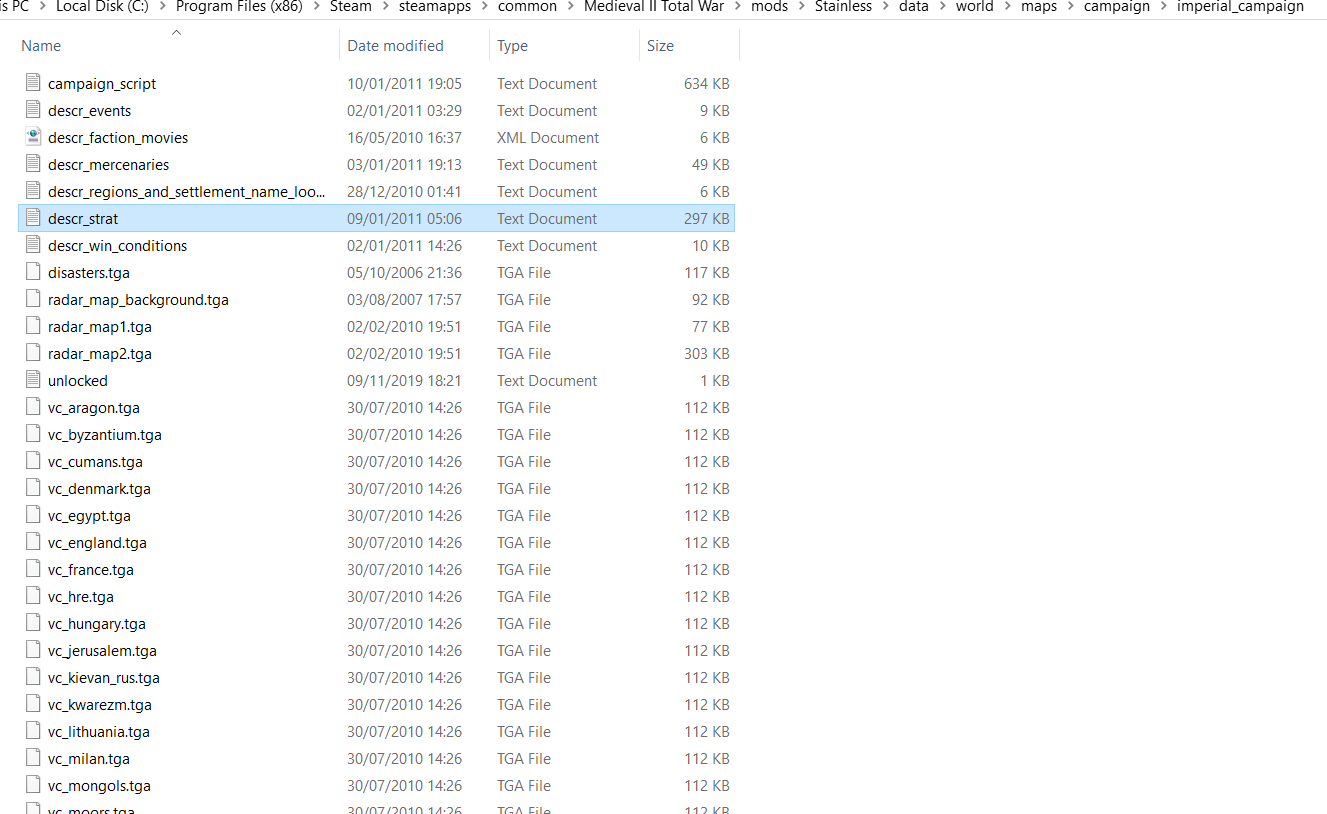
Task: Click the unlocked text file icon
Action: point(33,380)
